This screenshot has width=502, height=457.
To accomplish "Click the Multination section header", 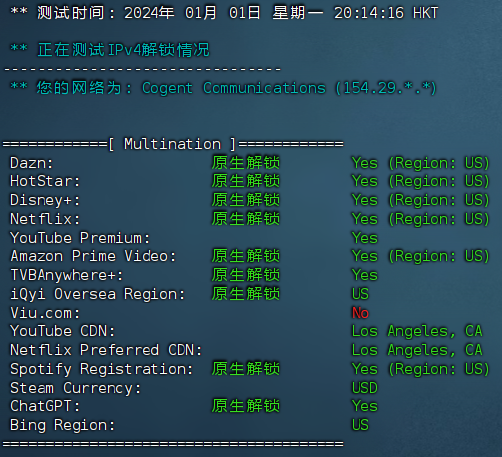I will click(x=173, y=144).
